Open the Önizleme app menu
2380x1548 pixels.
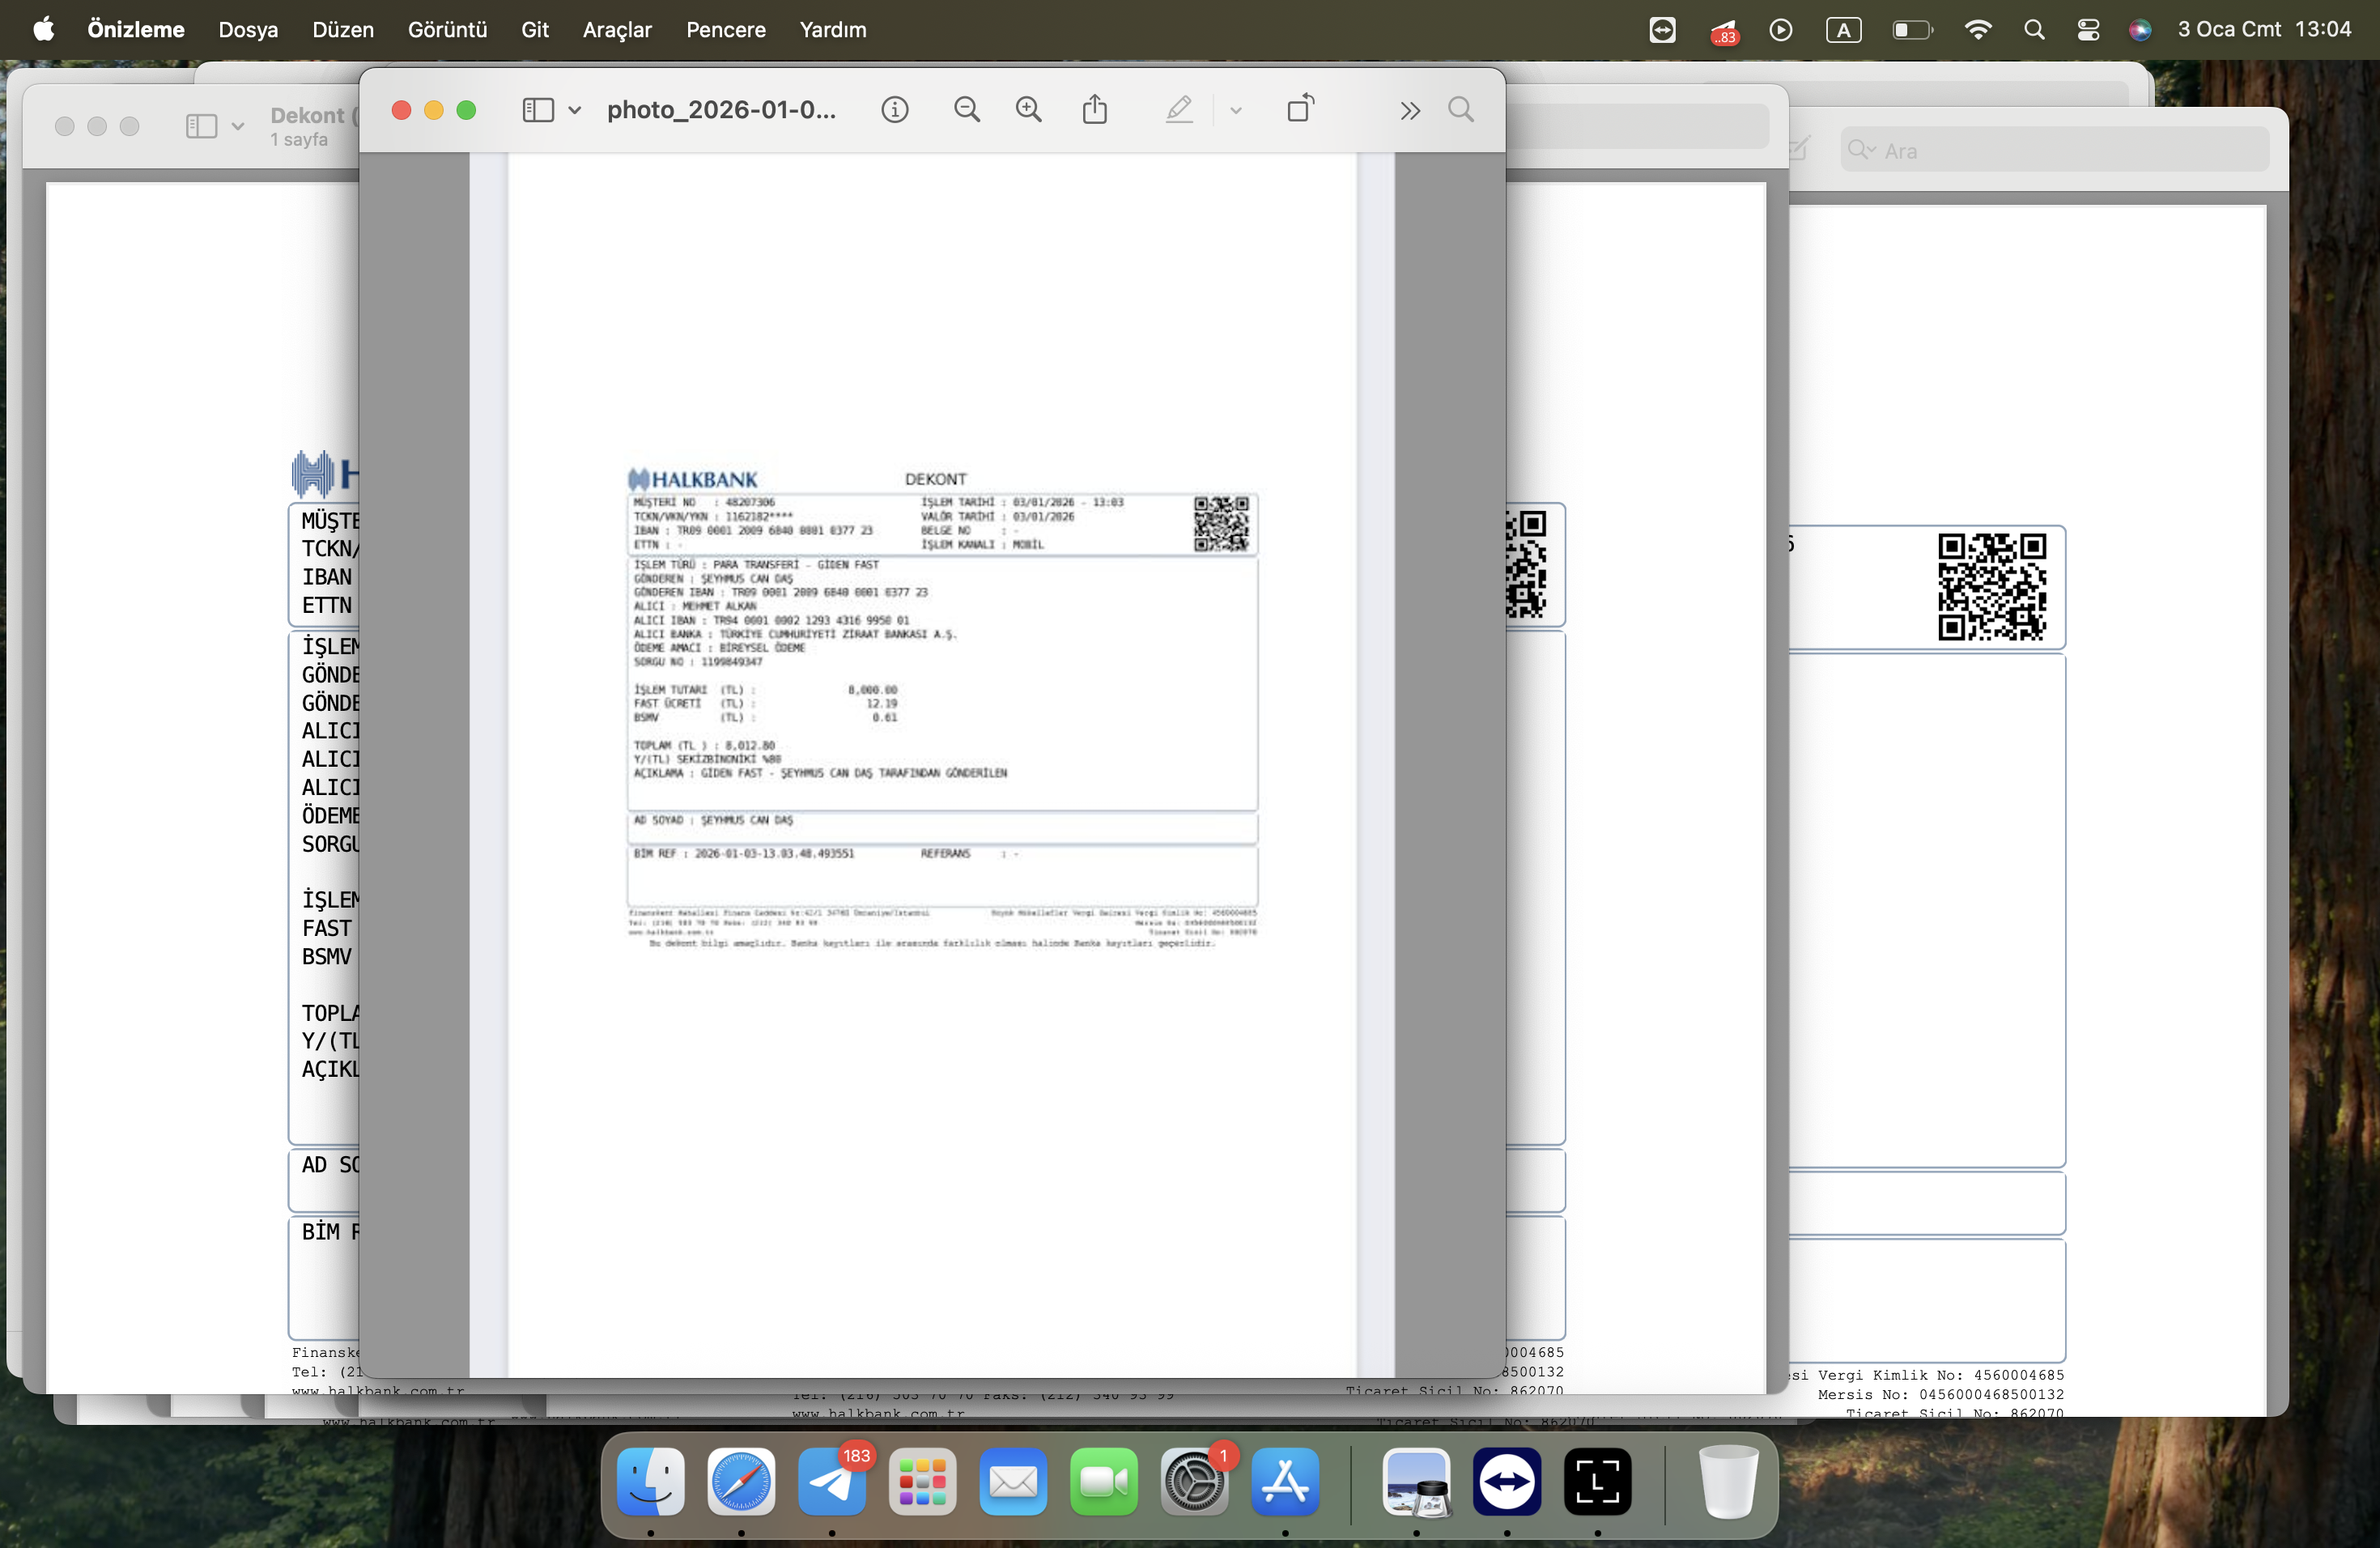click(136, 30)
